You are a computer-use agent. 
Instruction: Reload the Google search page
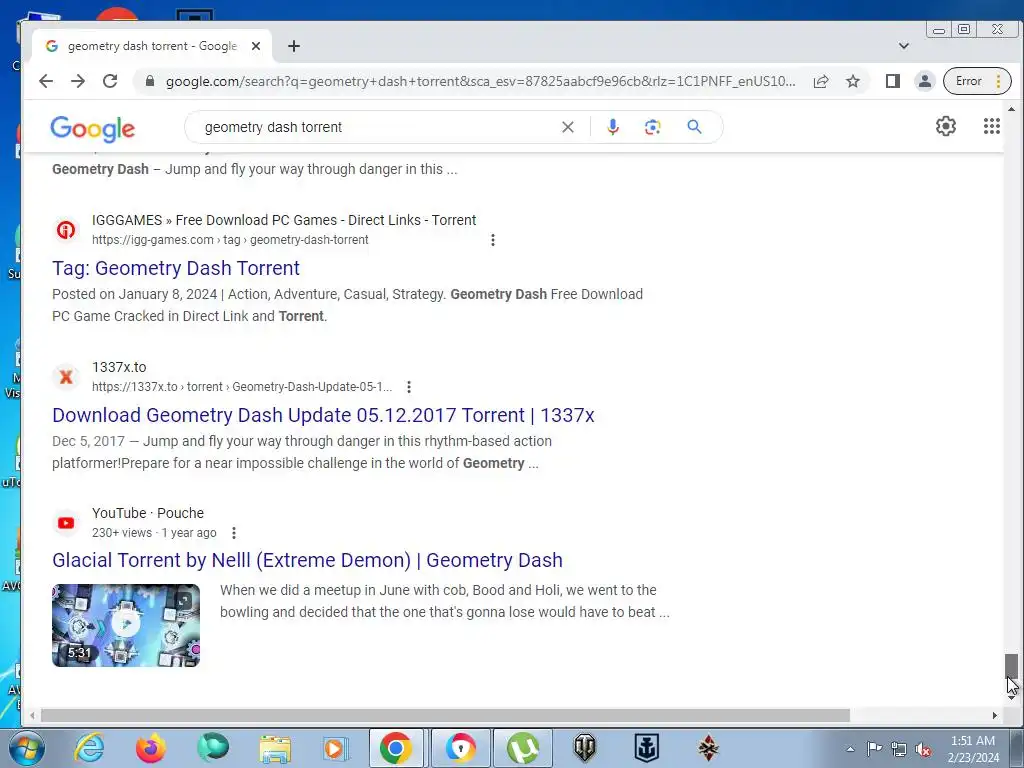coord(110,81)
